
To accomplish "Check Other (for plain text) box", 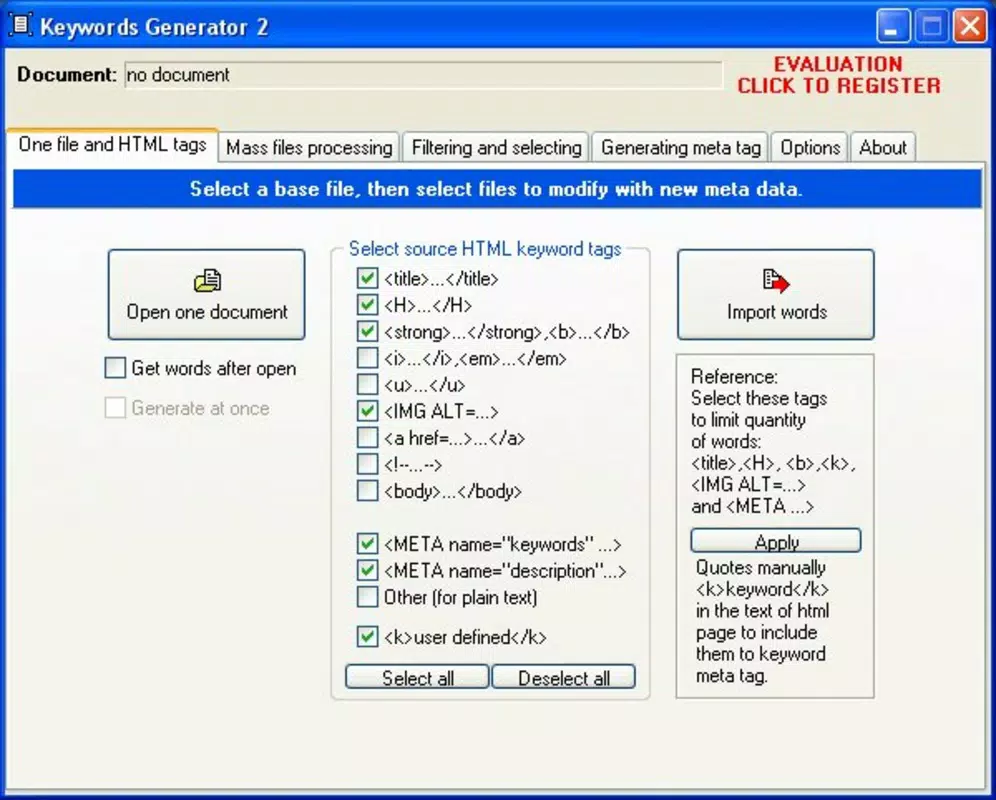I will point(367,597).
